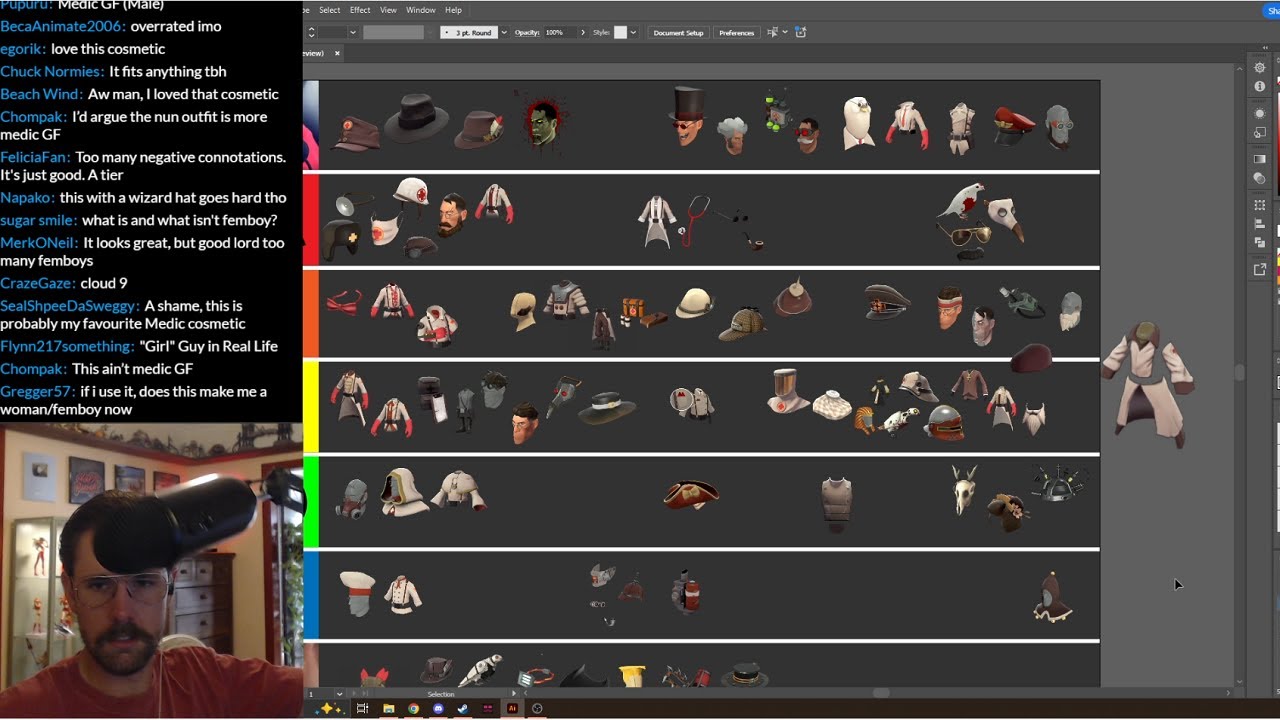Open the pink app icon on taskbar
This screenshot has width=1280, height=720.
pos(487,708)
